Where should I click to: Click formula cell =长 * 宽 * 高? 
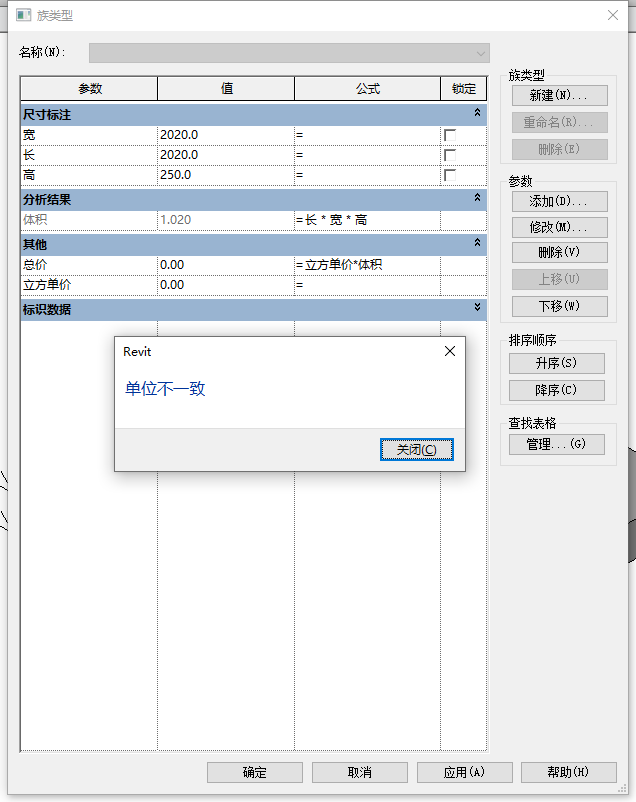point(367,220)
